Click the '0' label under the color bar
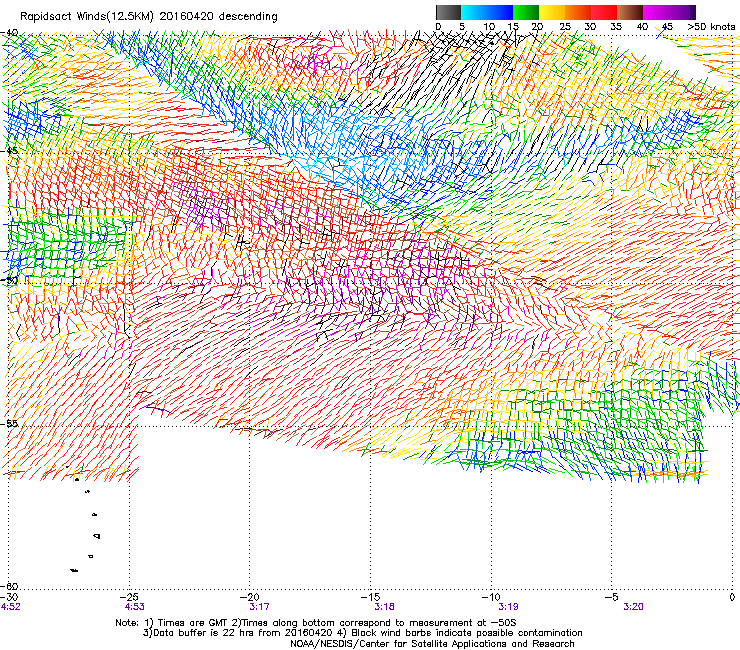The height and width of the screenshot is (650, 740). (438, 27)
